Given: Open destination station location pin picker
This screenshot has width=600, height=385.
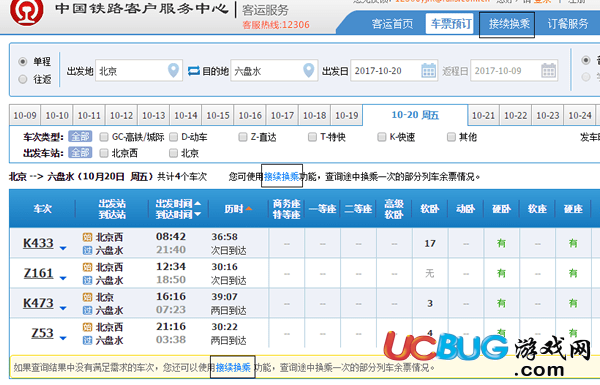Looking at the screenshot, I should point(308,70).
